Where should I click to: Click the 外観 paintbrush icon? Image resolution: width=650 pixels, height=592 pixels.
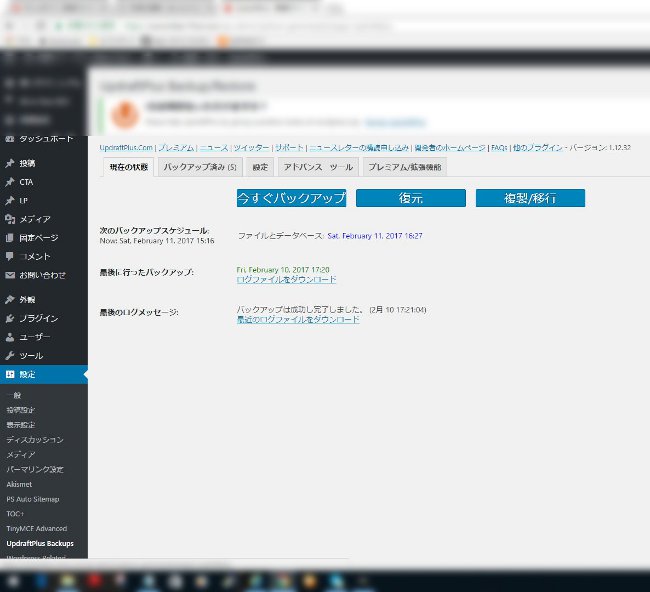[10, 299]
